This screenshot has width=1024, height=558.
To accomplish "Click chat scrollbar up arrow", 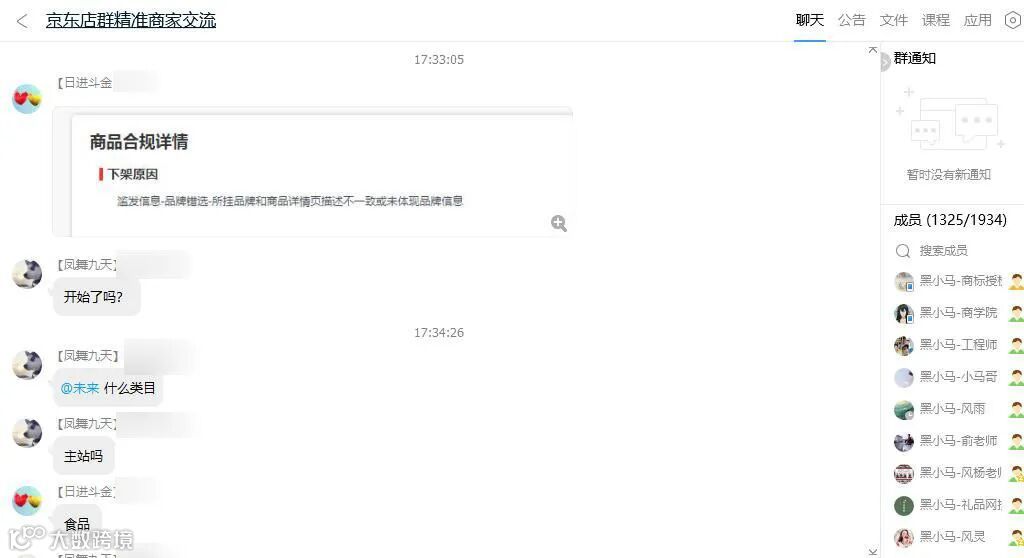I will point(872,50).
